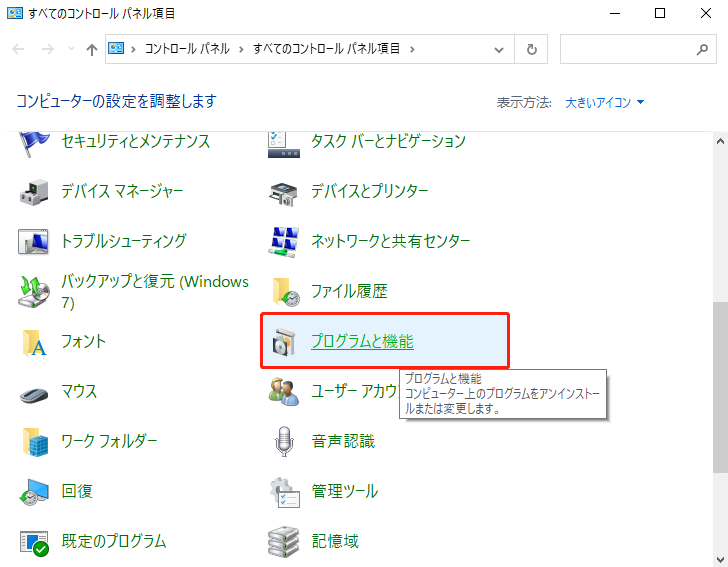The image size is (728, 567).
Task: Click the Storage Spaces drives icon
Action: click(284, 542)
